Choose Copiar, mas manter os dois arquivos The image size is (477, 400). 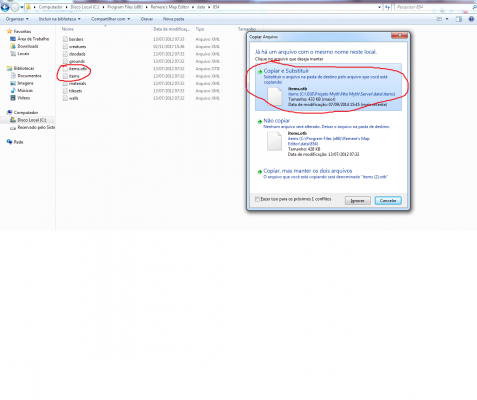coord(308,171)
